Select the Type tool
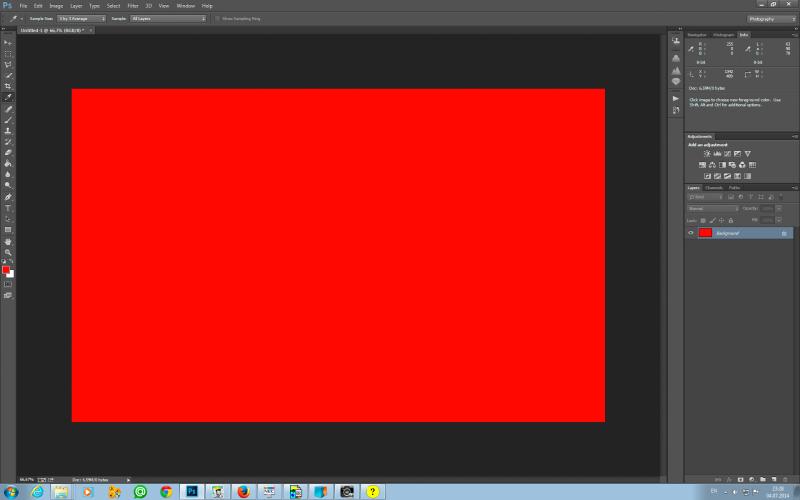The width and height of the screenshot is (800, 500). pos(8,208)
